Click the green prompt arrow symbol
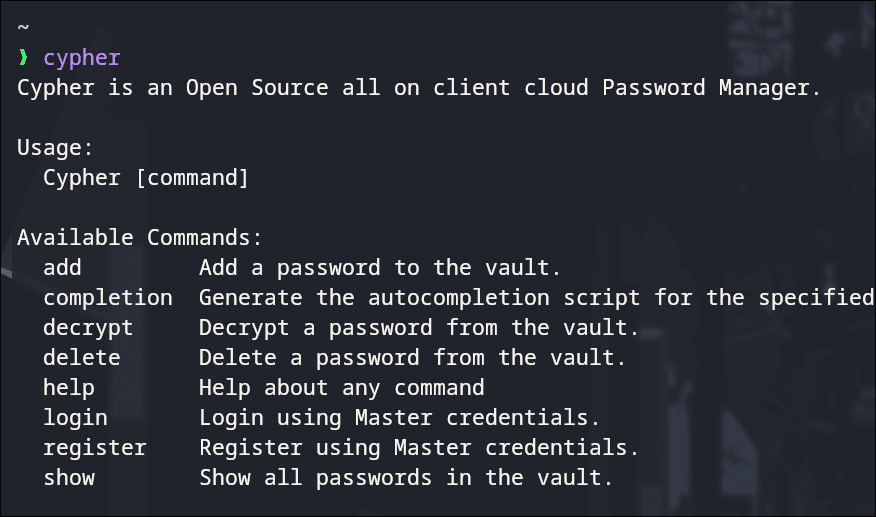 (x=23, y=58)
